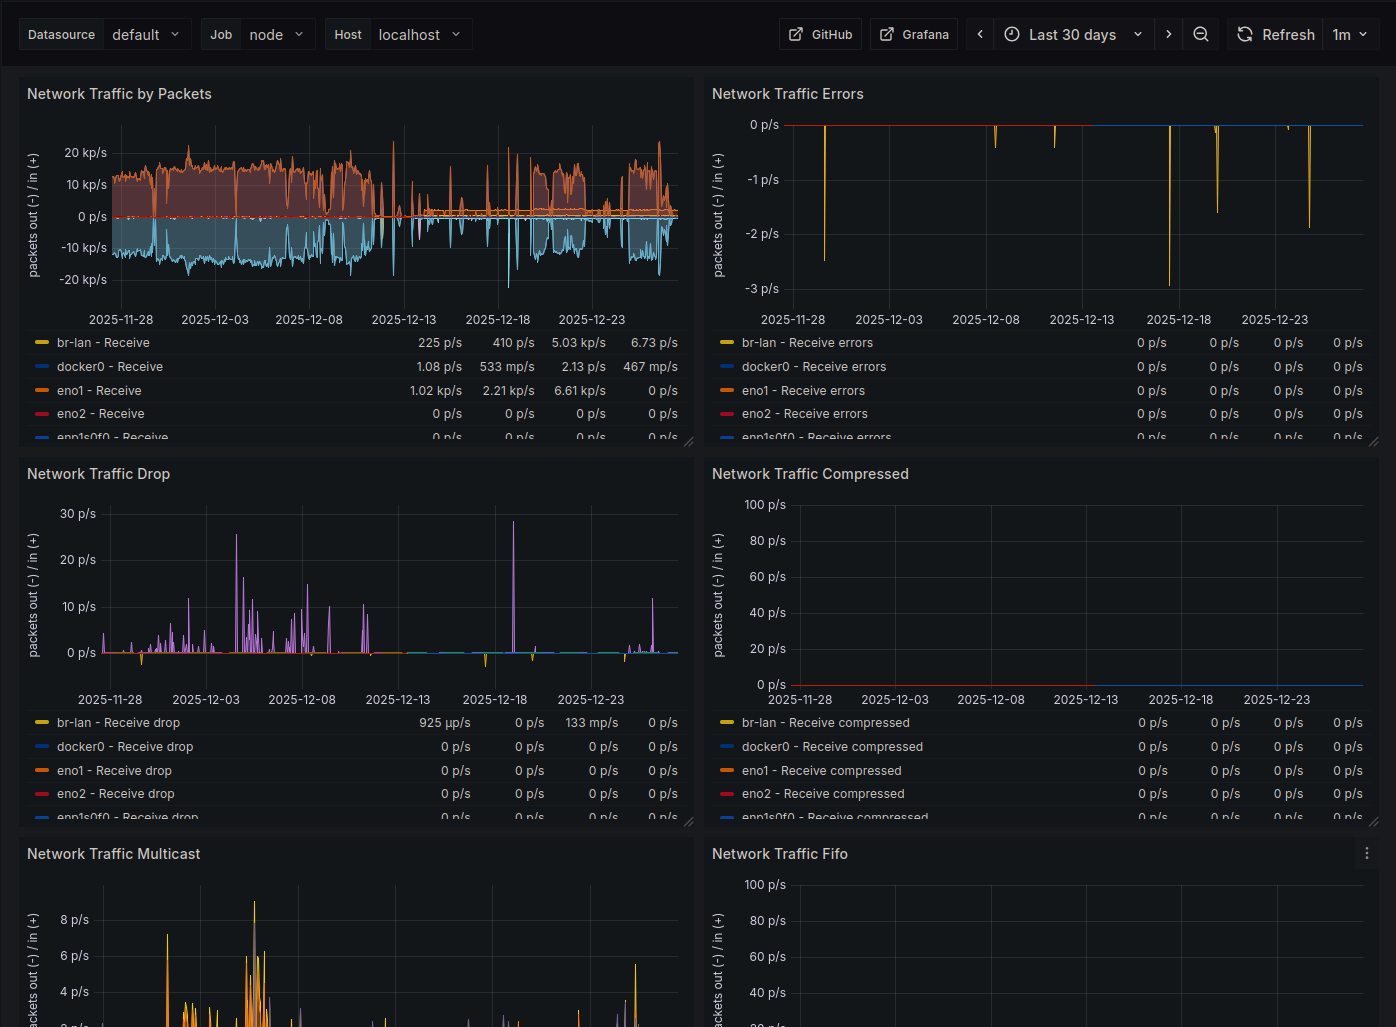The width and height of the screenshot is (1396, 1027).
Task: Toggle br-lan - Receive series in Packets legend
Action: click(103, 343)
